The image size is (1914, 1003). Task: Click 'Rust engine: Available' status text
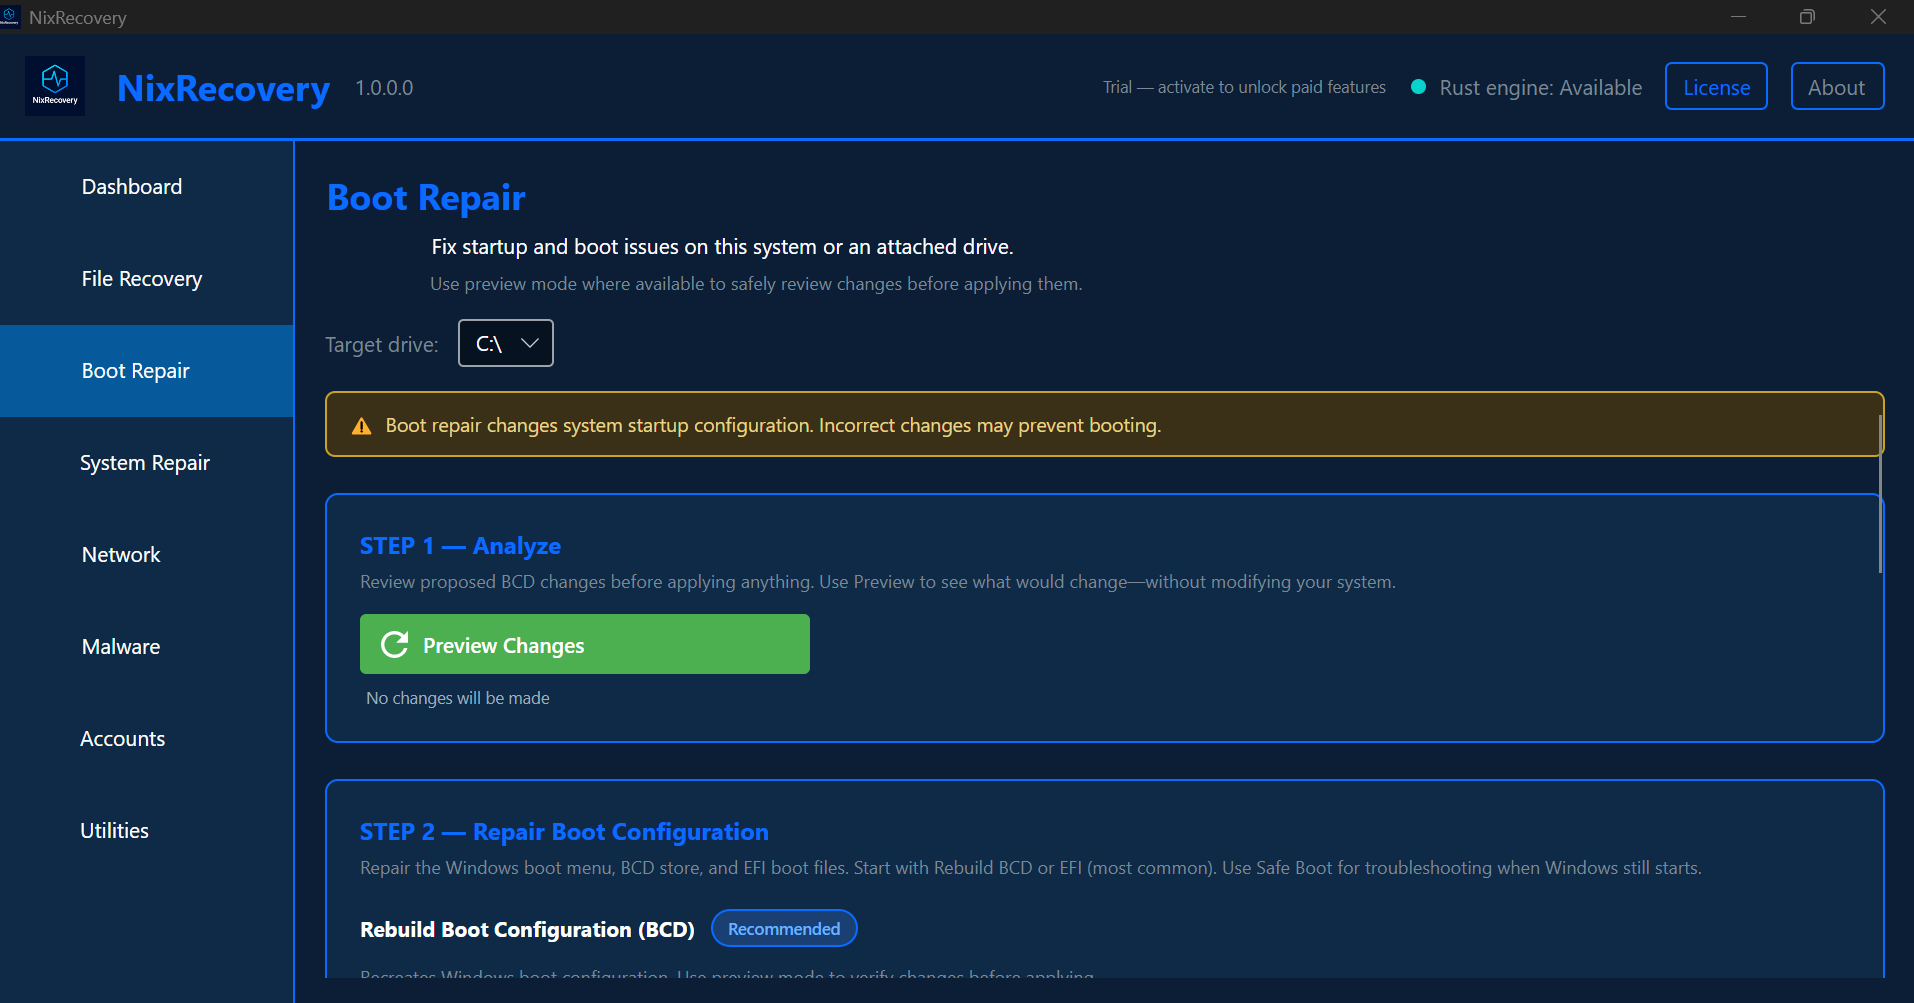(x=1540, y=88)
